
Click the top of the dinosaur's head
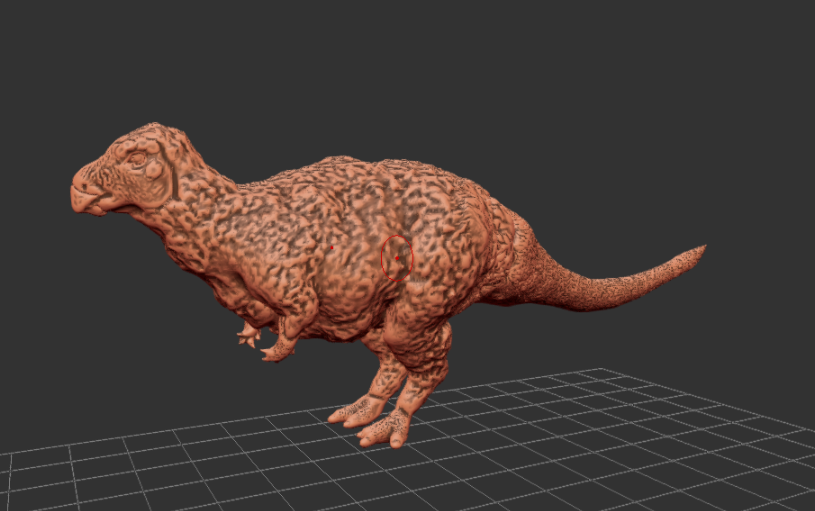pyautogui.click(x=153, y=128)
